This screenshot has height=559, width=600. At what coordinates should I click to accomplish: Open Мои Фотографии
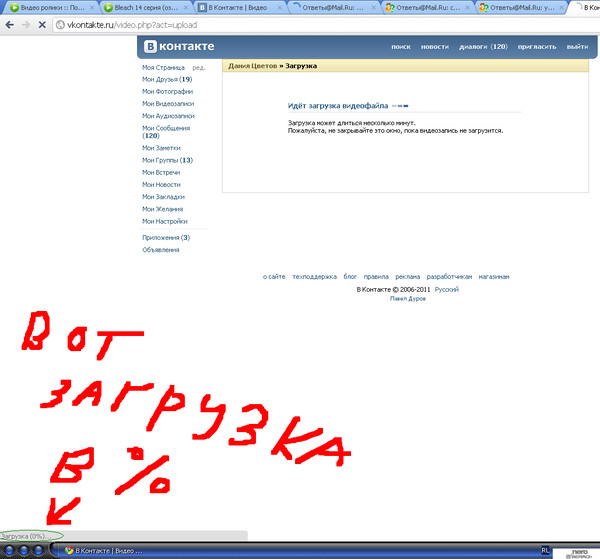(x=167, y=91)
